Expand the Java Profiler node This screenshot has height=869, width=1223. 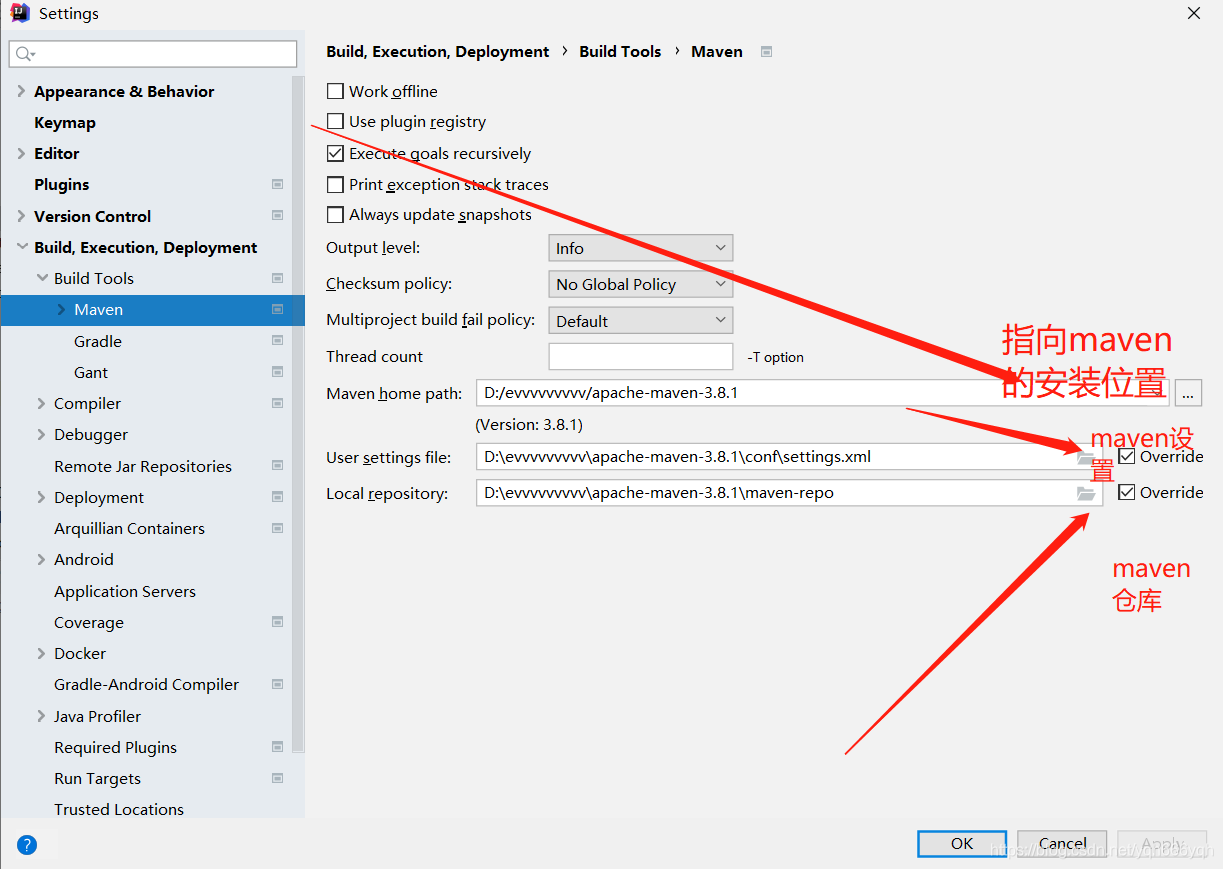41,716
